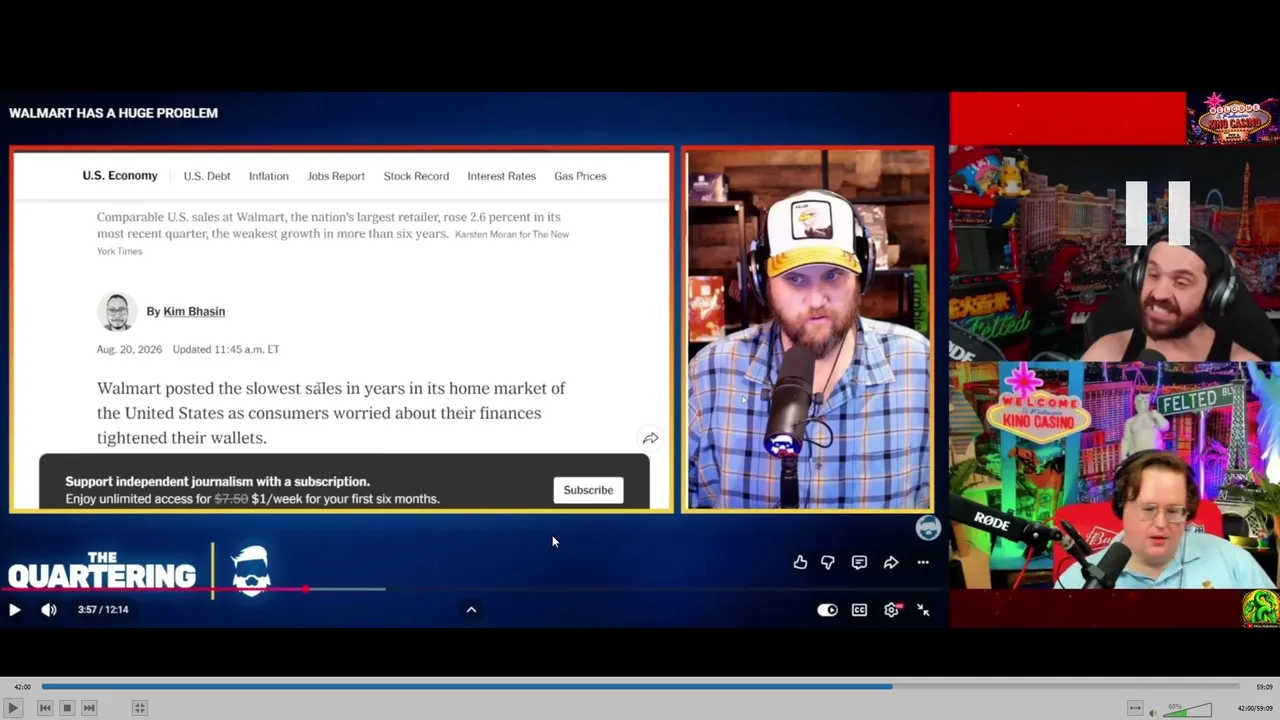1280x720 pixels.
Task: Click the video title 'WALMART HAS A HUGE PROBLEM'
Action: click(x=113, y=113)
